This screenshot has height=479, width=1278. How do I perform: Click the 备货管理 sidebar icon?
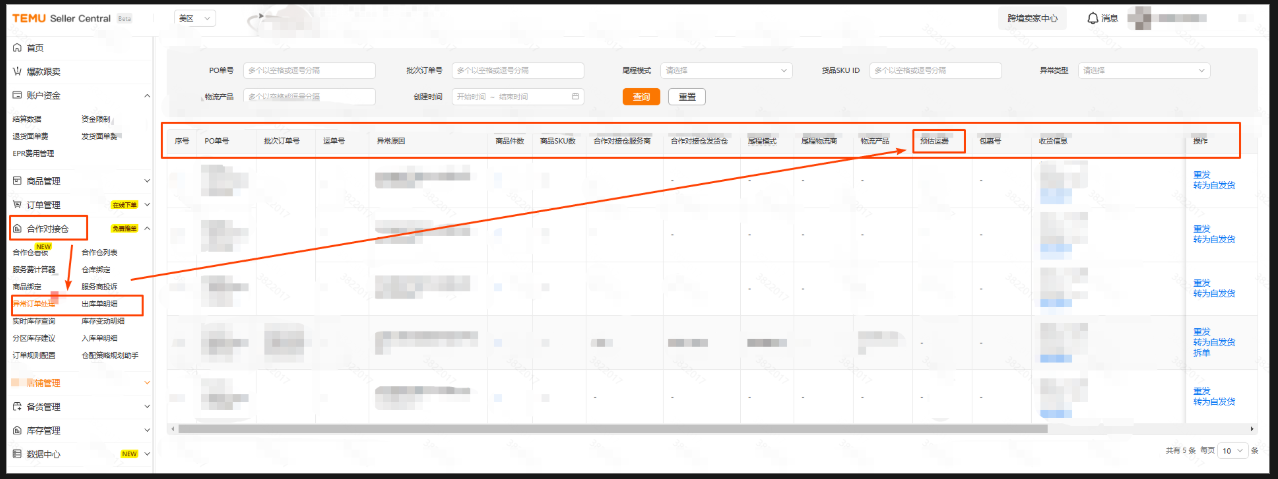coord(17,407)
